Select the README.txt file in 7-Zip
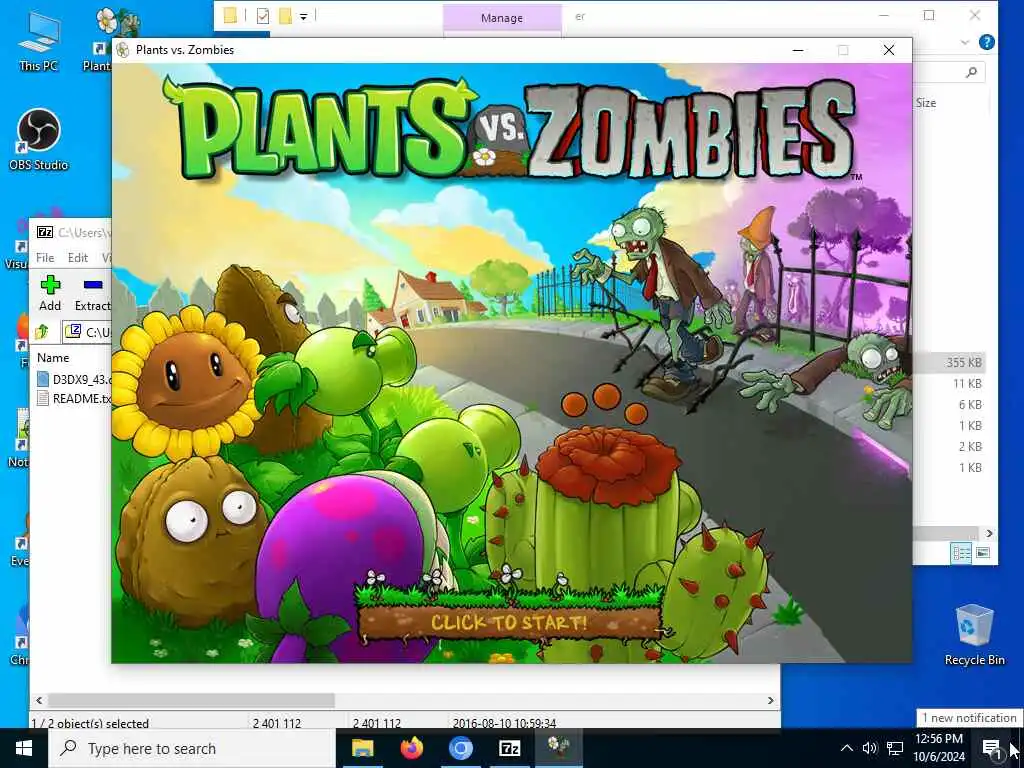 (x=74, y=398)
